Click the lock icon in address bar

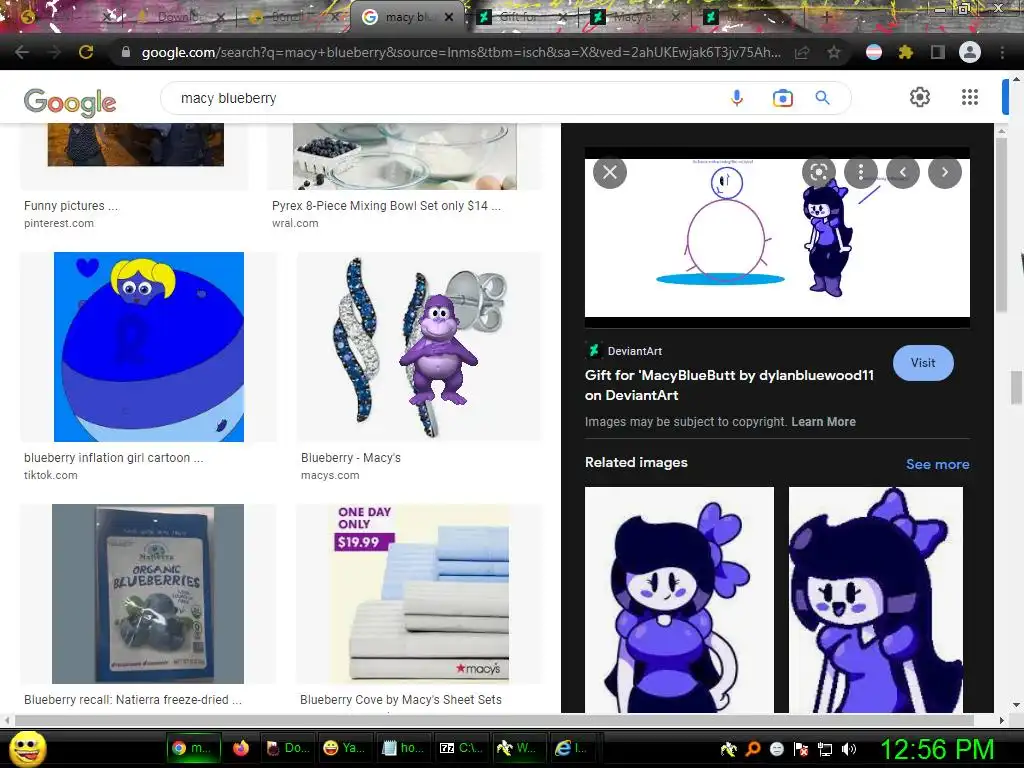(x=126, y=52)
